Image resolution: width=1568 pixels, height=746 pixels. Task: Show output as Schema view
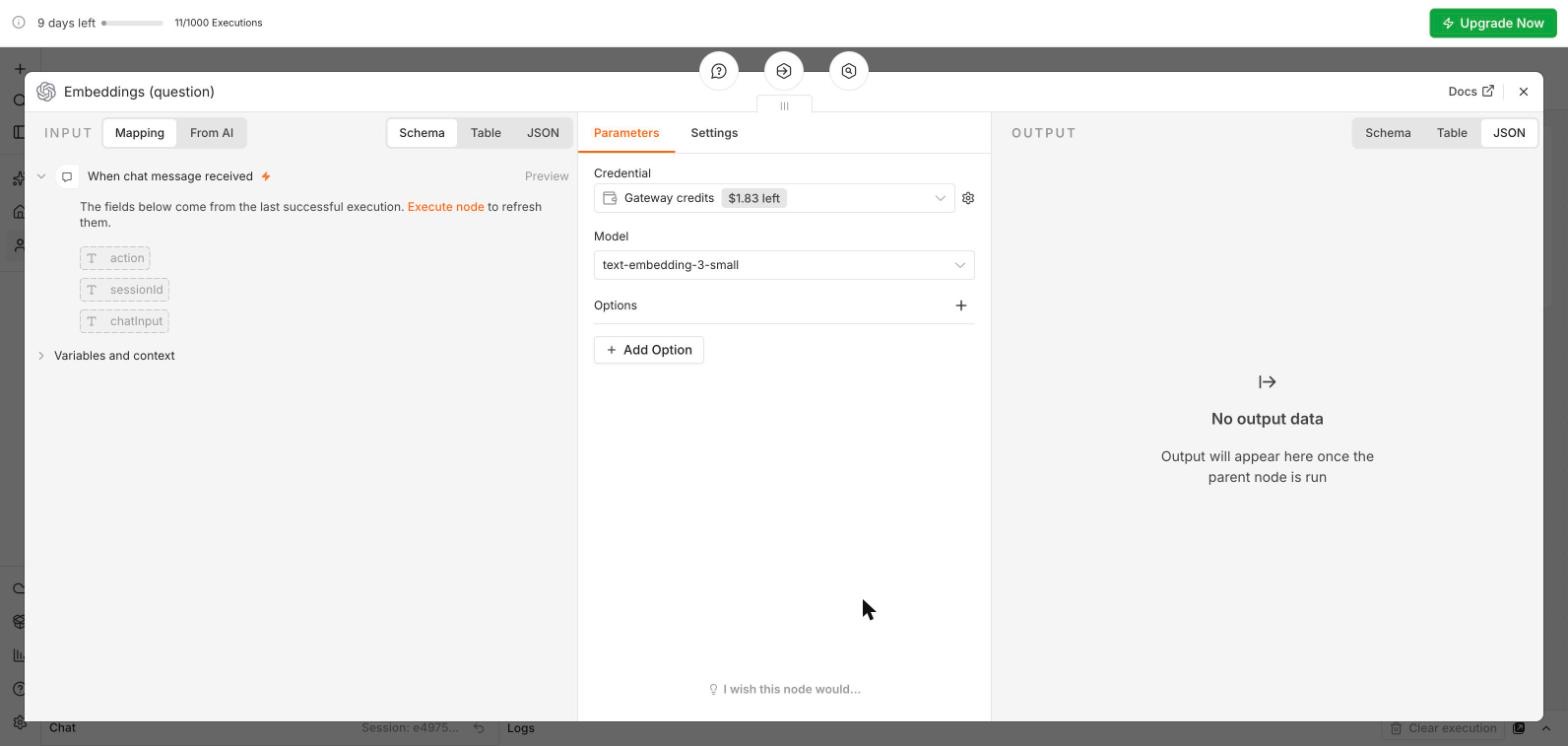(1388, 133)
